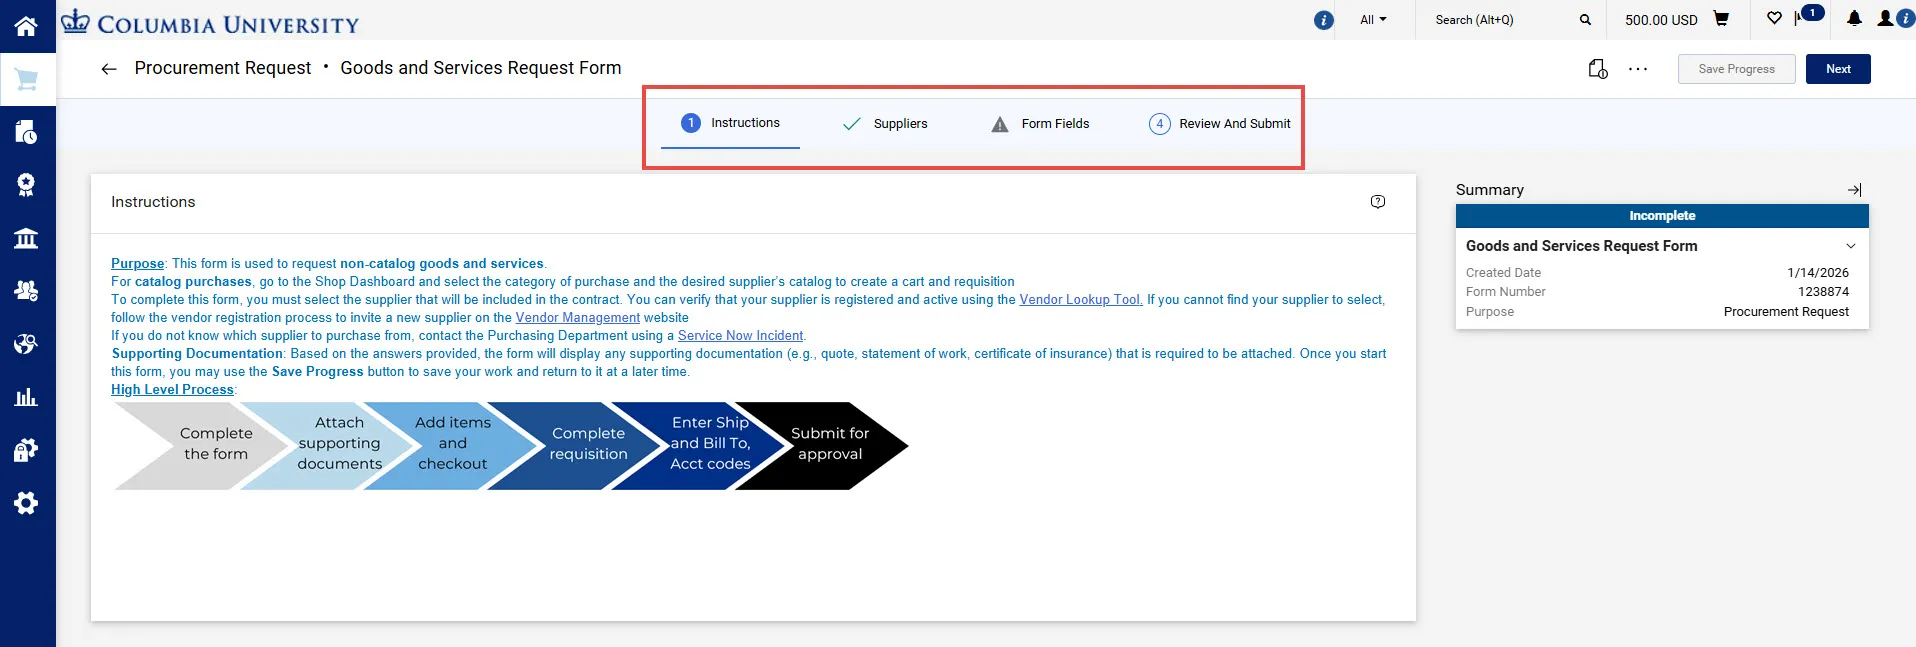The image size is (1916, 647).
Task: Switch to the Suppliers step tab
Action: [885, 124]
